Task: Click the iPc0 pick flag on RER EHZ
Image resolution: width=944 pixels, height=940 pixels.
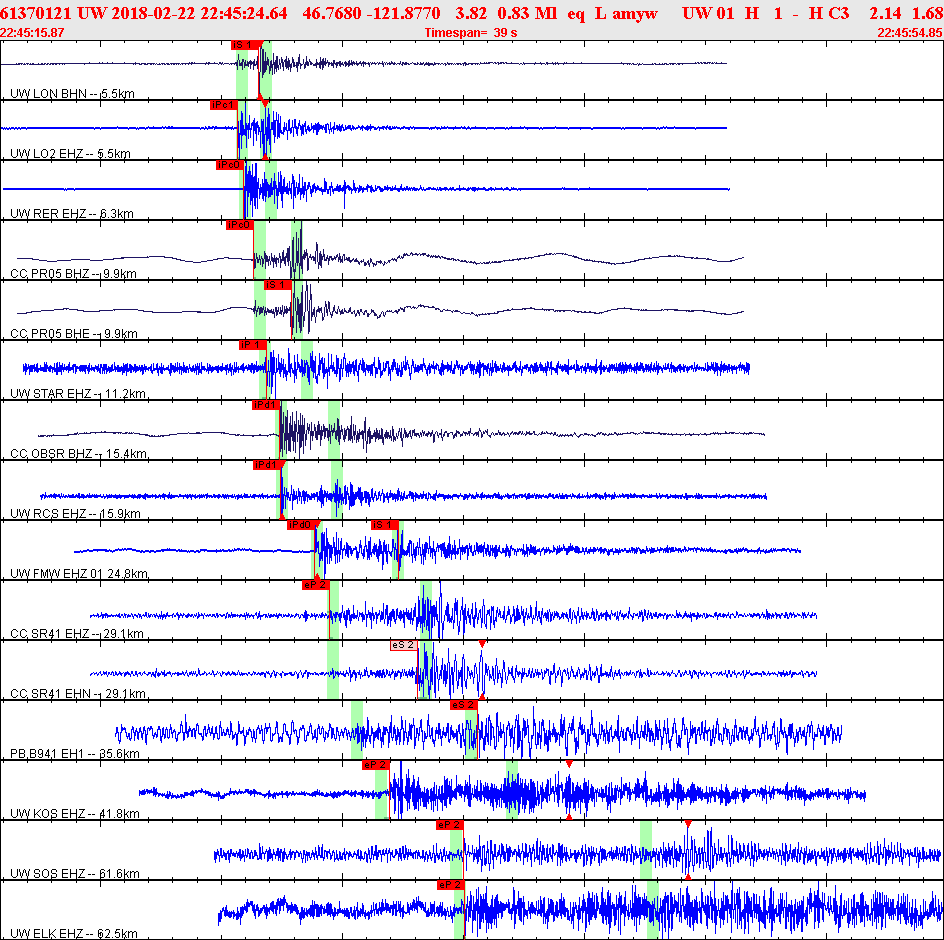Action: tap(229, 165)
